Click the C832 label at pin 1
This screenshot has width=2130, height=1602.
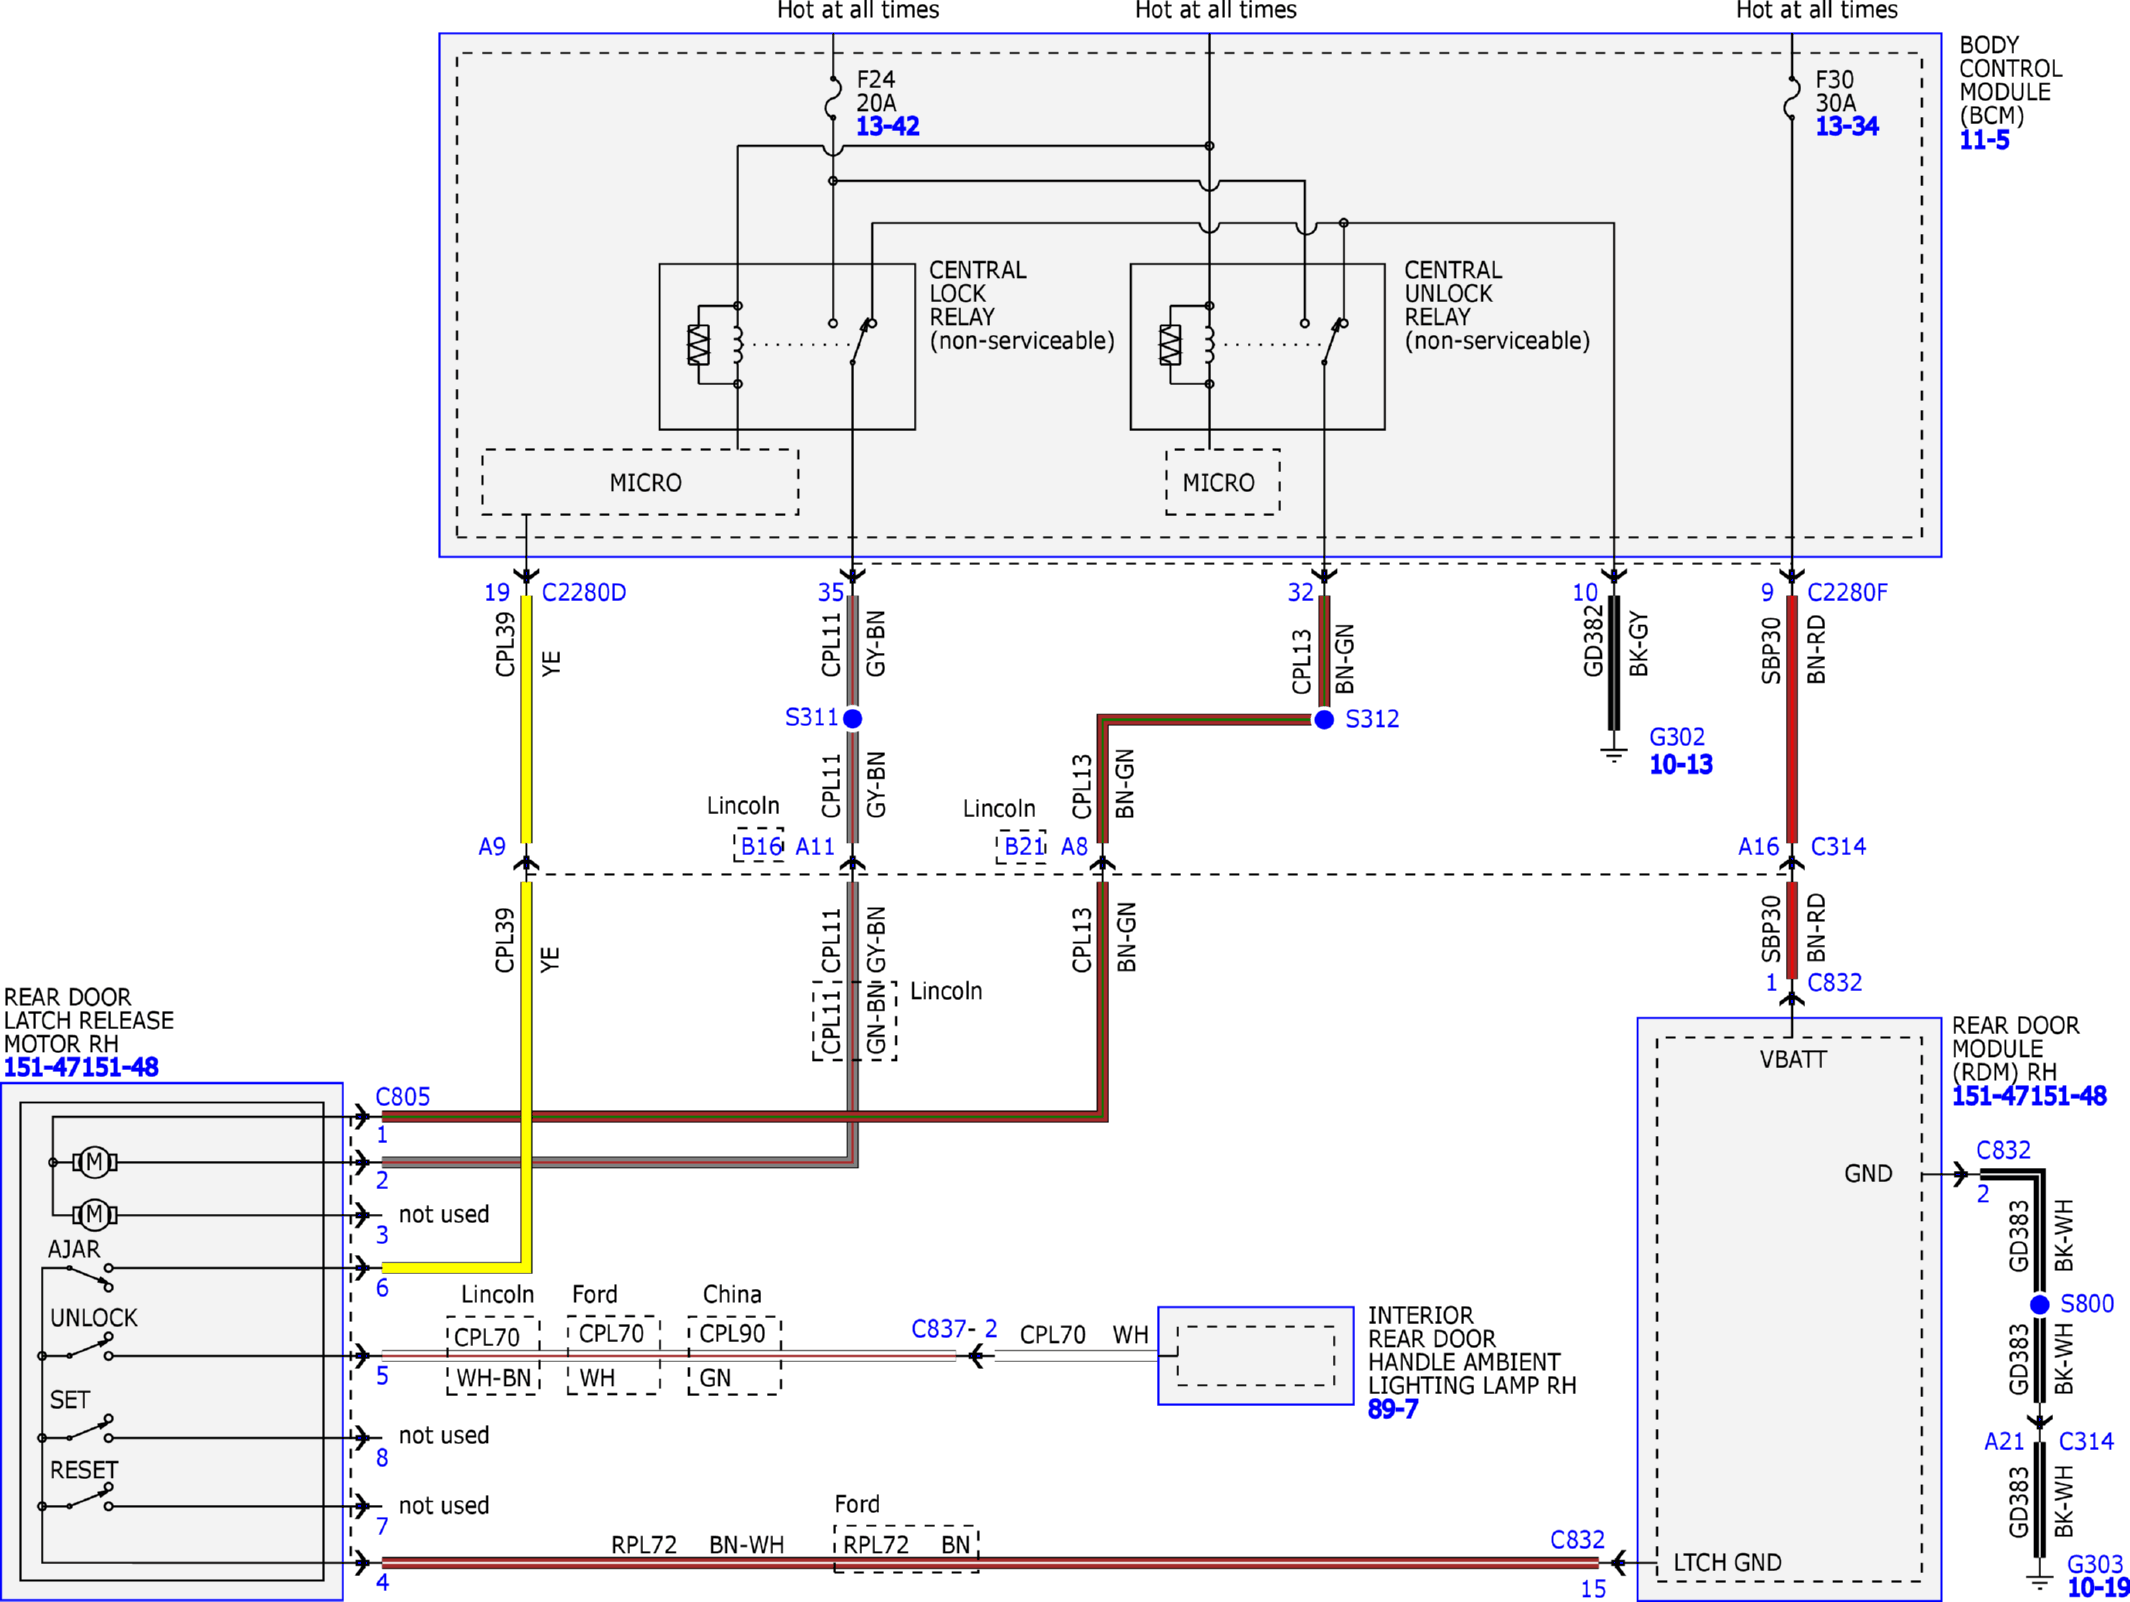(1835, 983)
